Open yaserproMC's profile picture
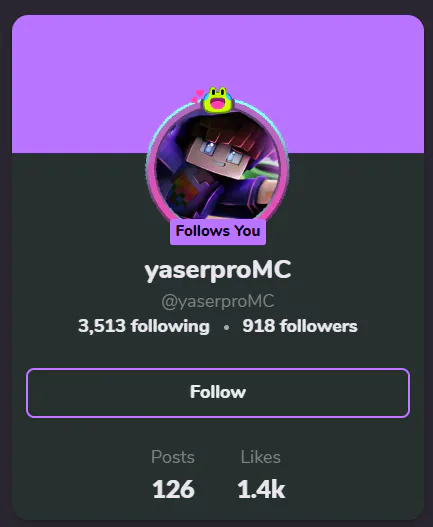 pos(218,166)
